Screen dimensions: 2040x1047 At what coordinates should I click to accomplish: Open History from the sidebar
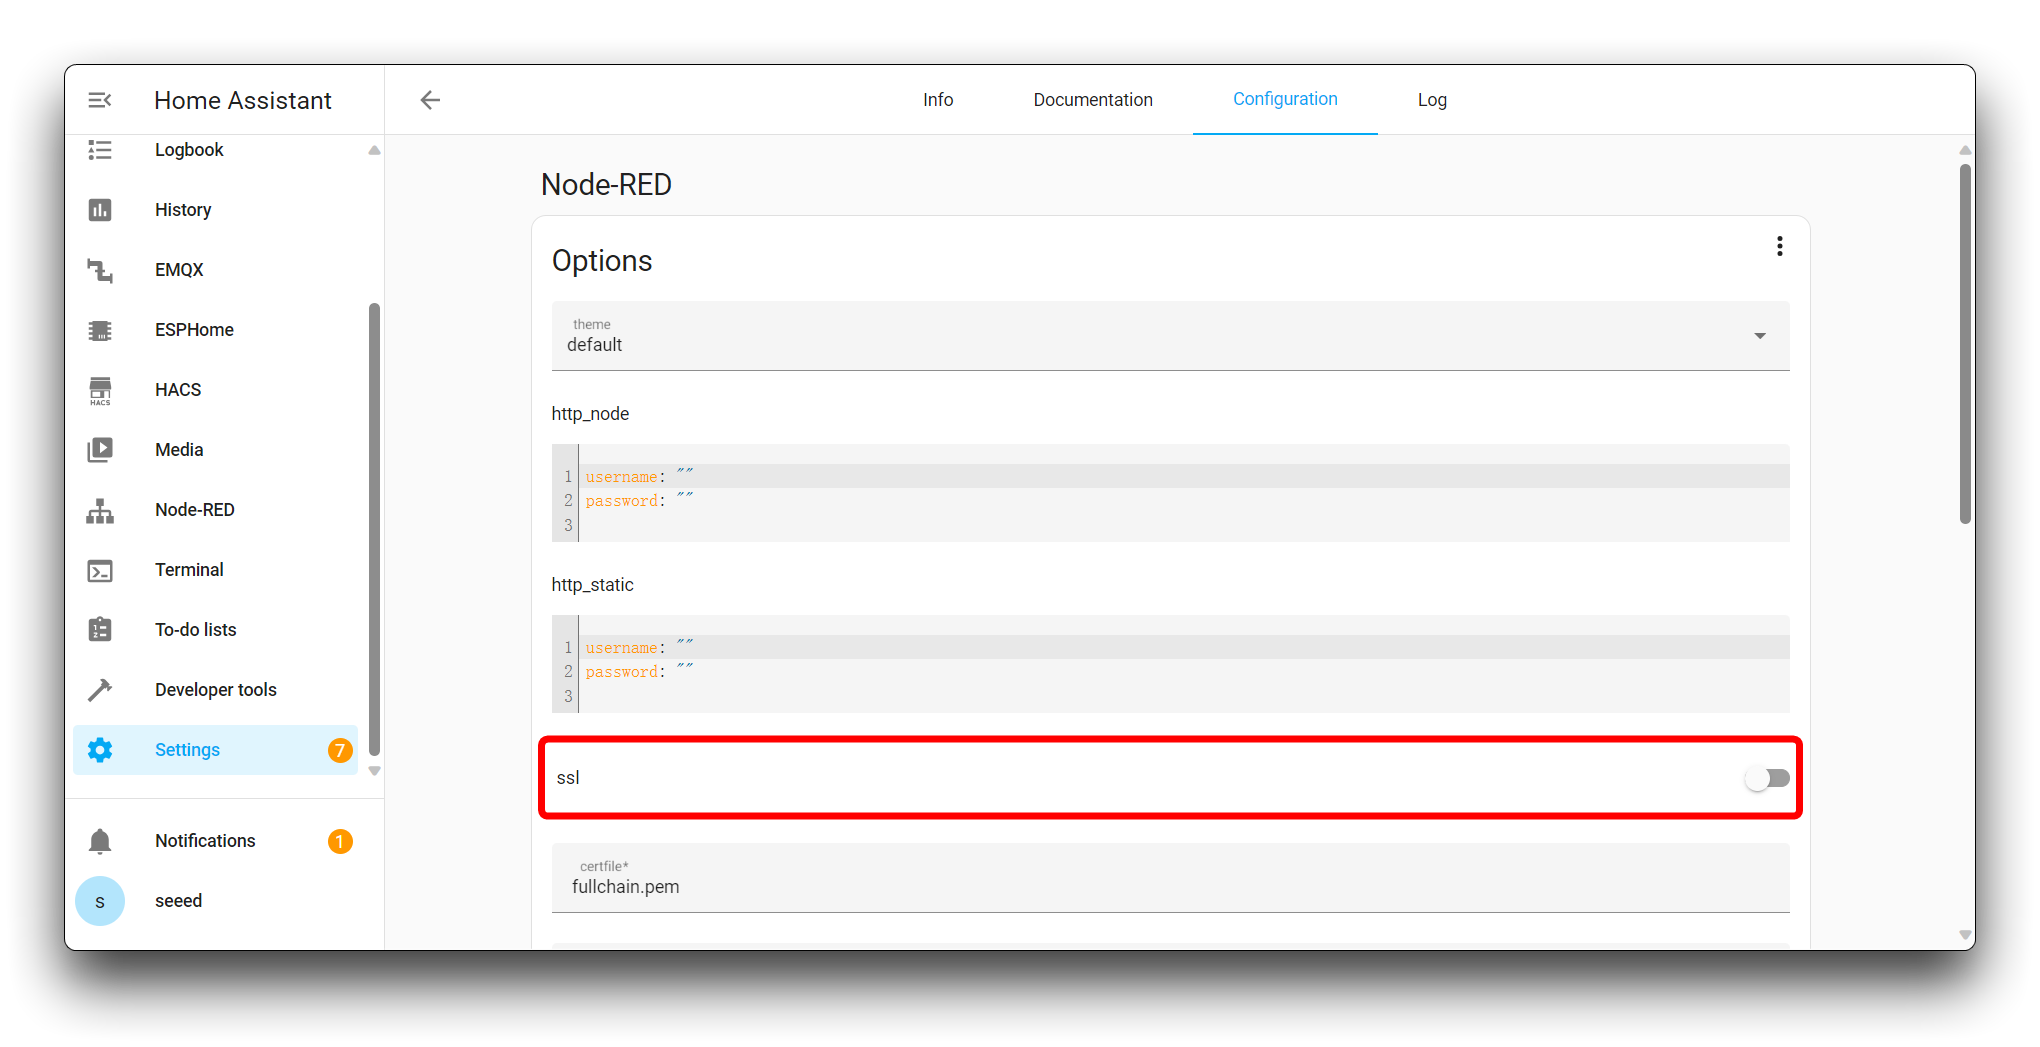[216, 210]
